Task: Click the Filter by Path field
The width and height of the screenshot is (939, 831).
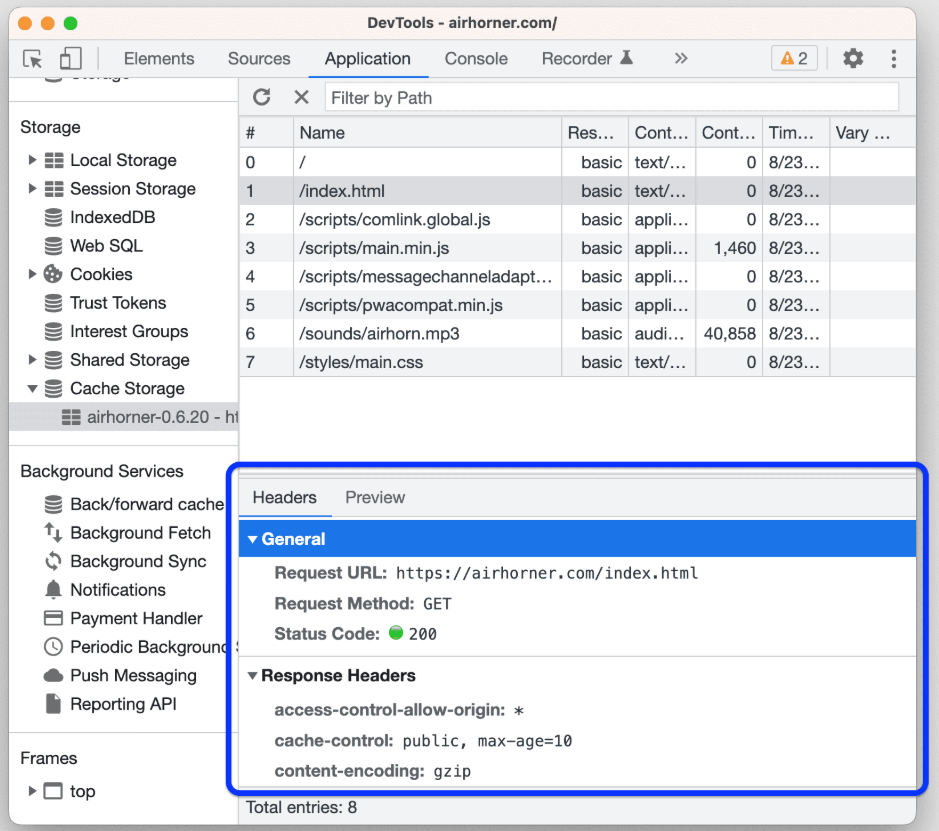Action: tap(611, 98)
